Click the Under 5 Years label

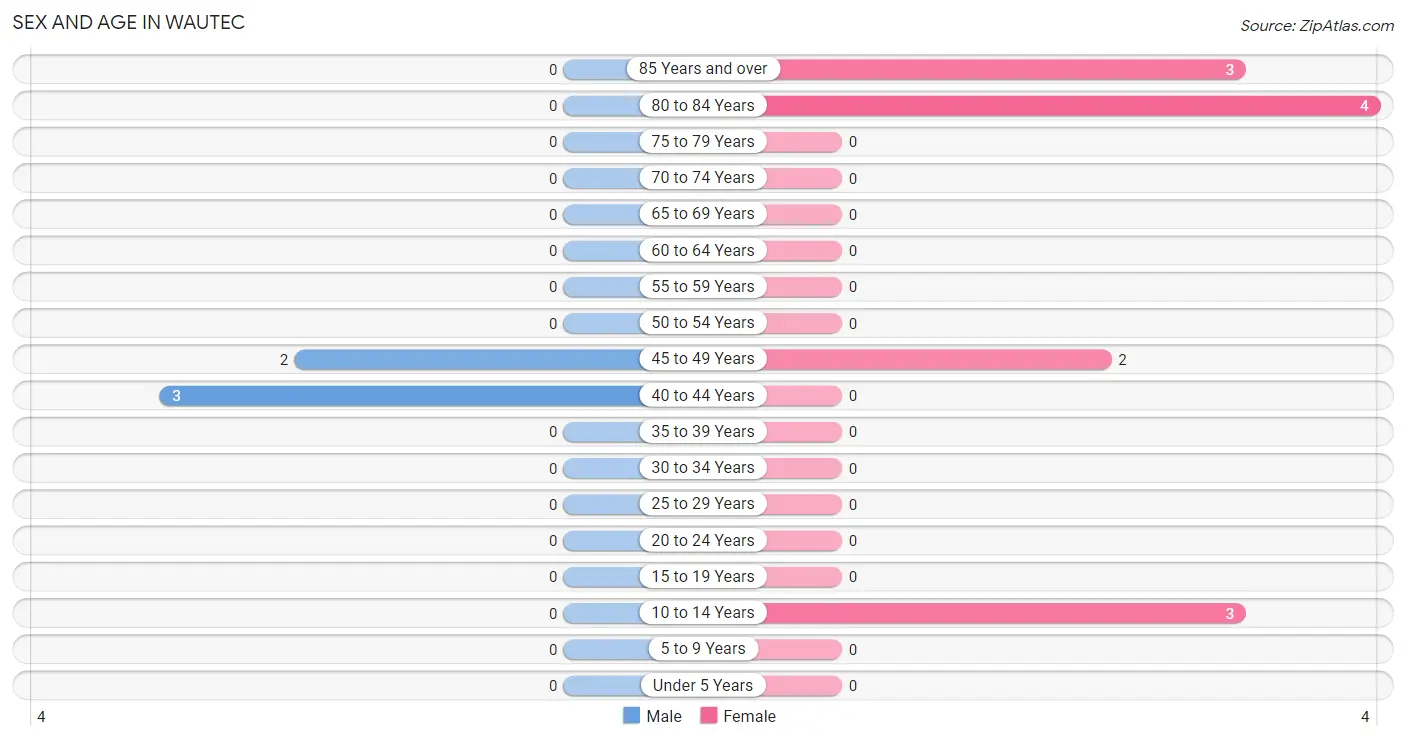(703, 685)
